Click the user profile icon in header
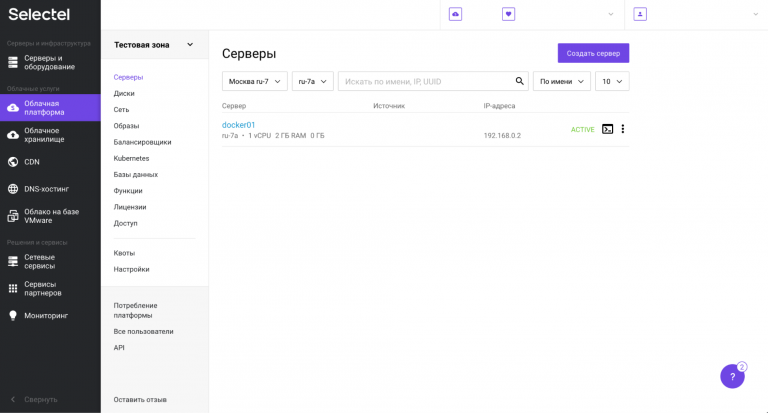 pos(640,14)
